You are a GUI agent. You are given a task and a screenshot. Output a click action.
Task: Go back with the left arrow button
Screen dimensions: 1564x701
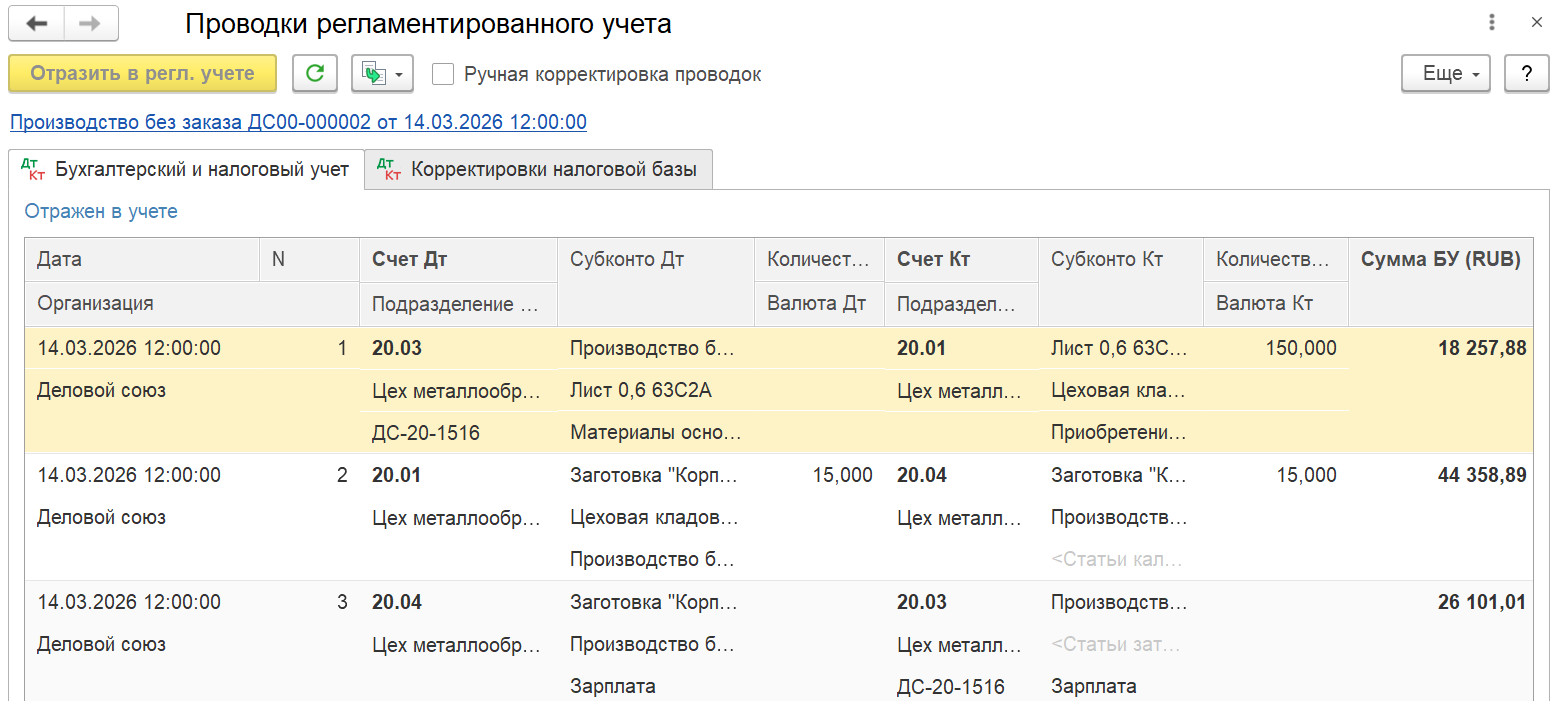coord(36,23)
